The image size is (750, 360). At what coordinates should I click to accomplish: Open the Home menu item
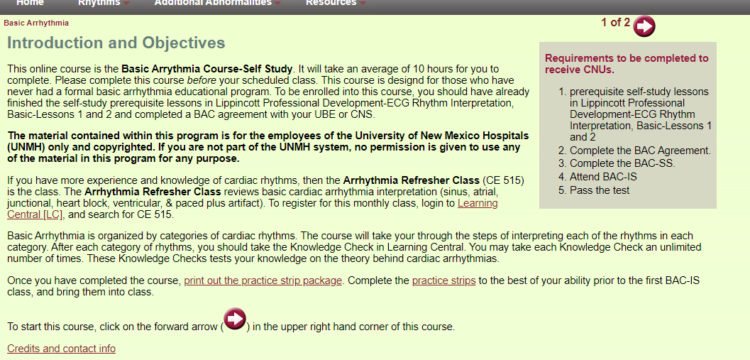click(30, 3)
